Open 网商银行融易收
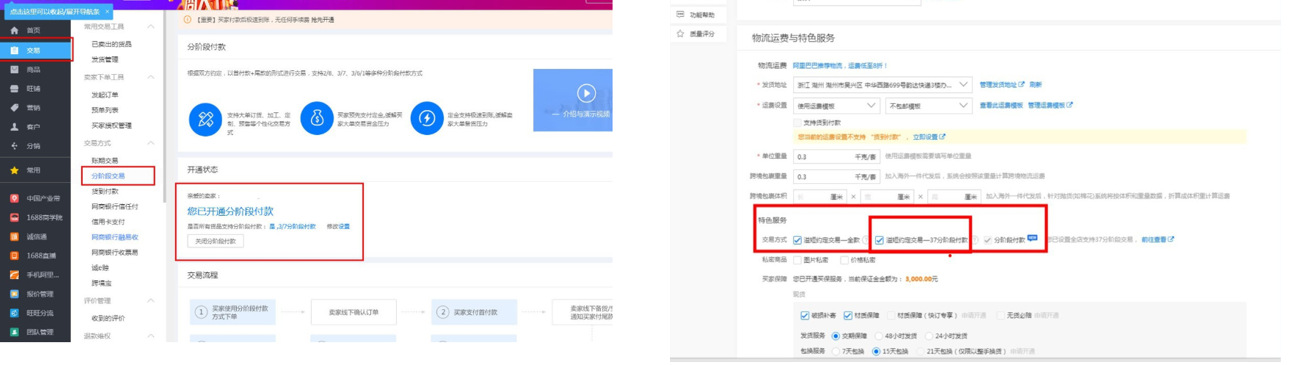The height and width of the screenshot is (365, 1316). 115,237
